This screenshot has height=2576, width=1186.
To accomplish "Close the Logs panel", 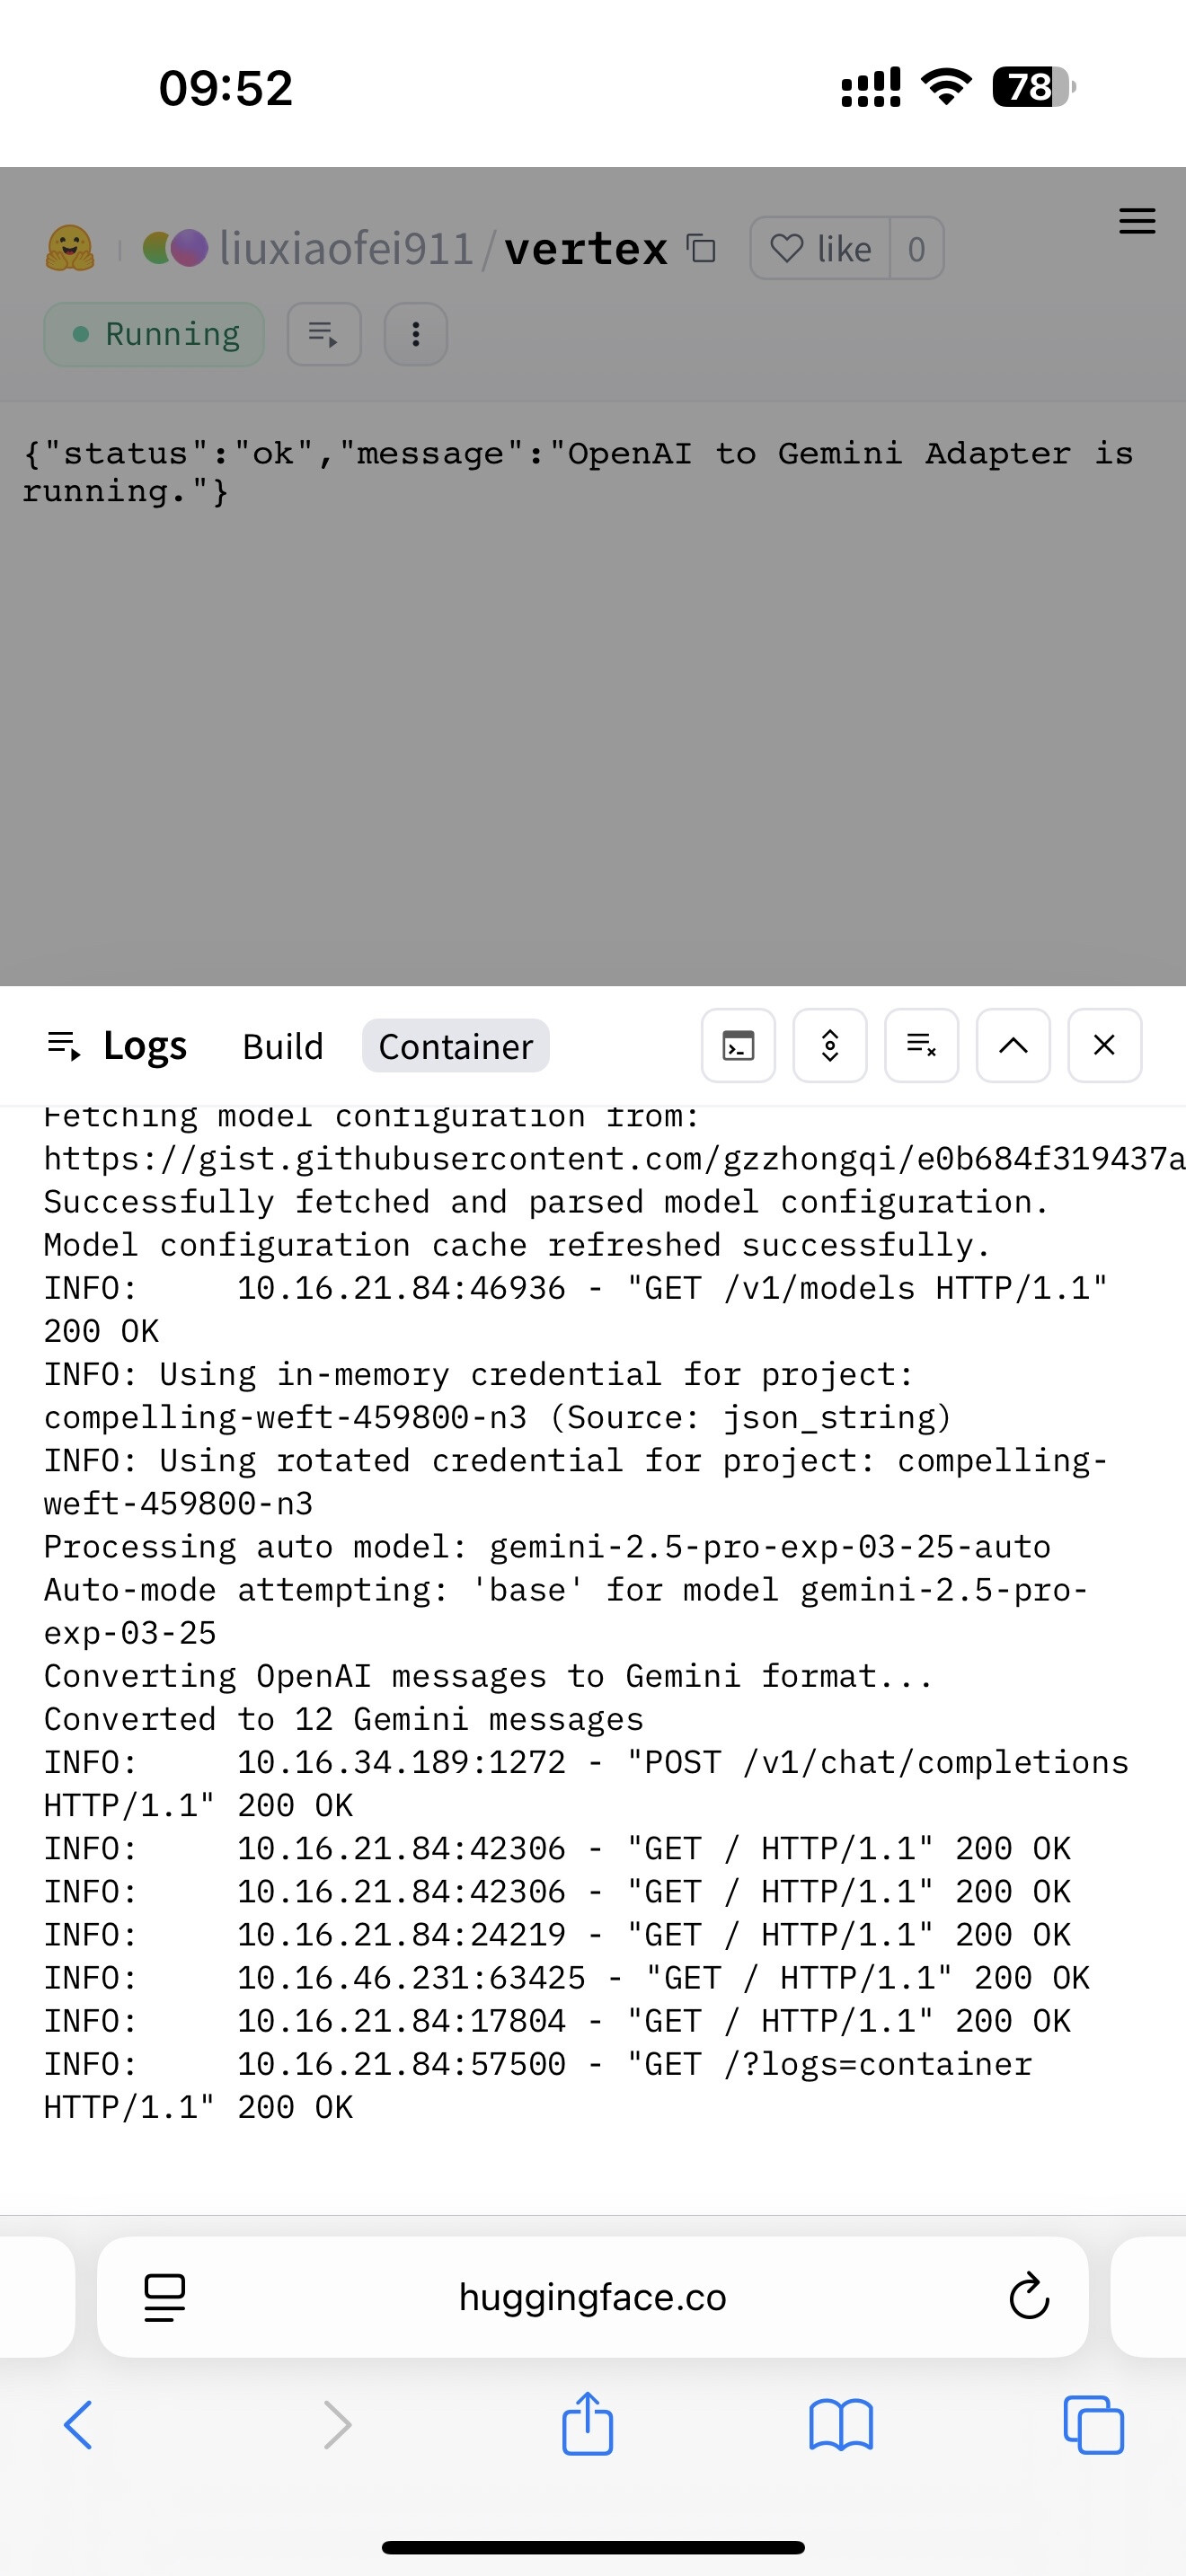I will coord(1104,1046).
